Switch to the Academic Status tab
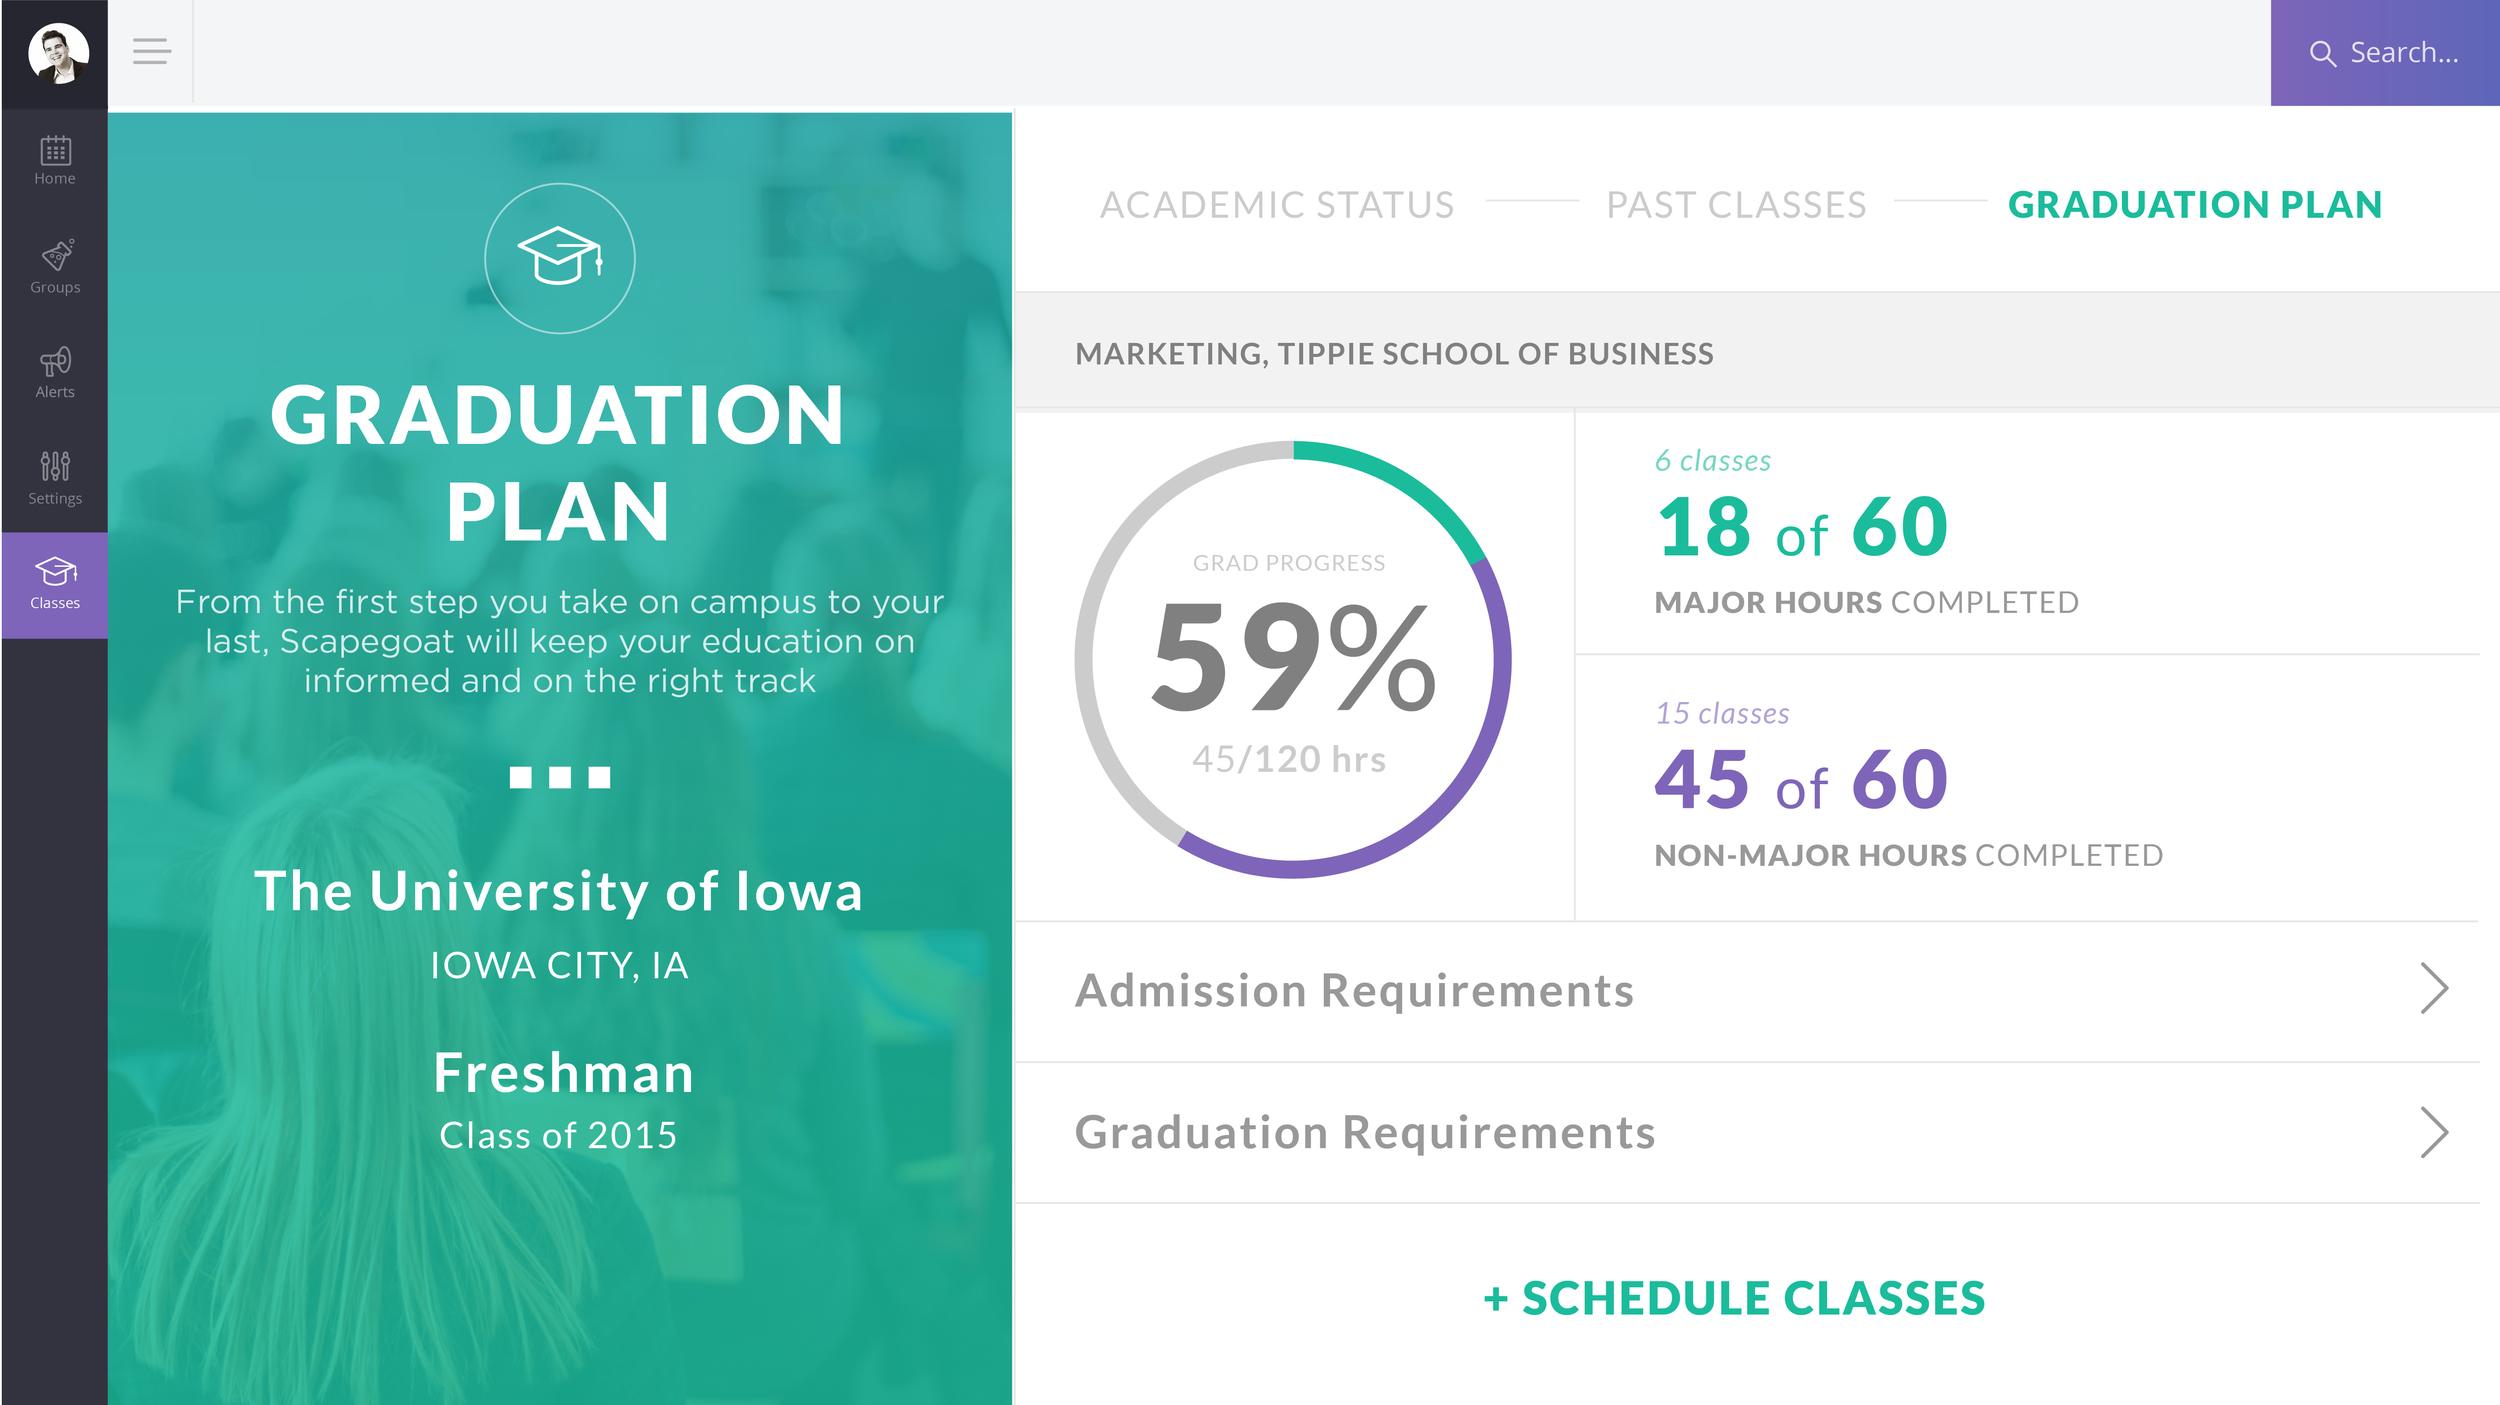The height and width of the screenshot is (1405, 2500). pyautogui.click(x=1277, y=205)
